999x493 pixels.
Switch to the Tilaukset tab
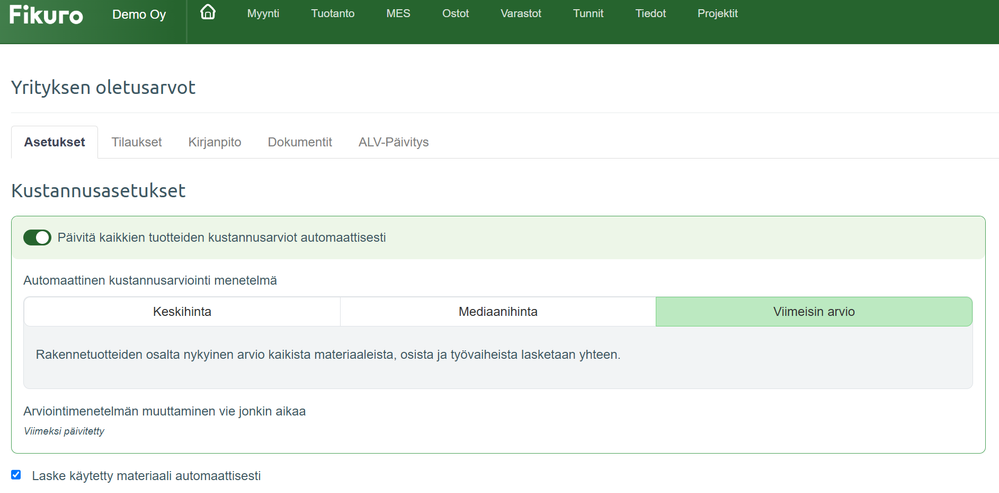[x=136, y=142]
